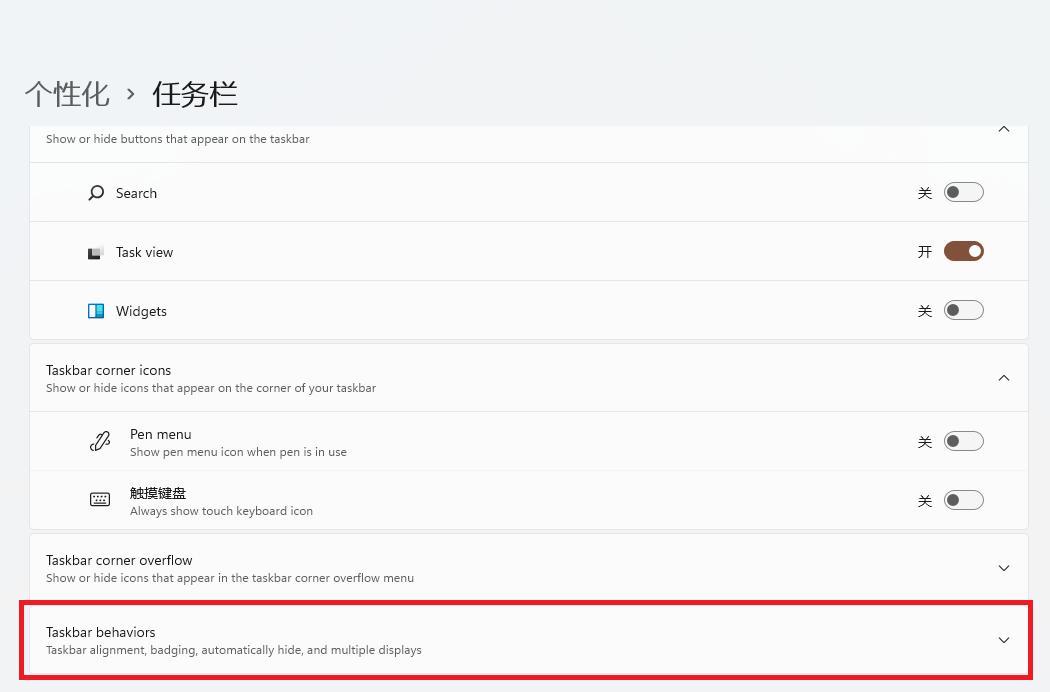Click the Widgets label text
This screenshot has width=1050, height=692.
(x=141, y=310)
